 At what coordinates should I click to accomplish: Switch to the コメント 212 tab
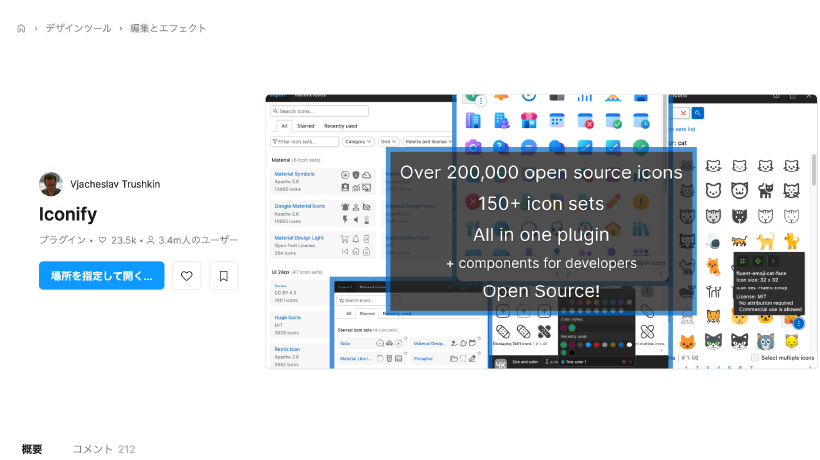104,449
